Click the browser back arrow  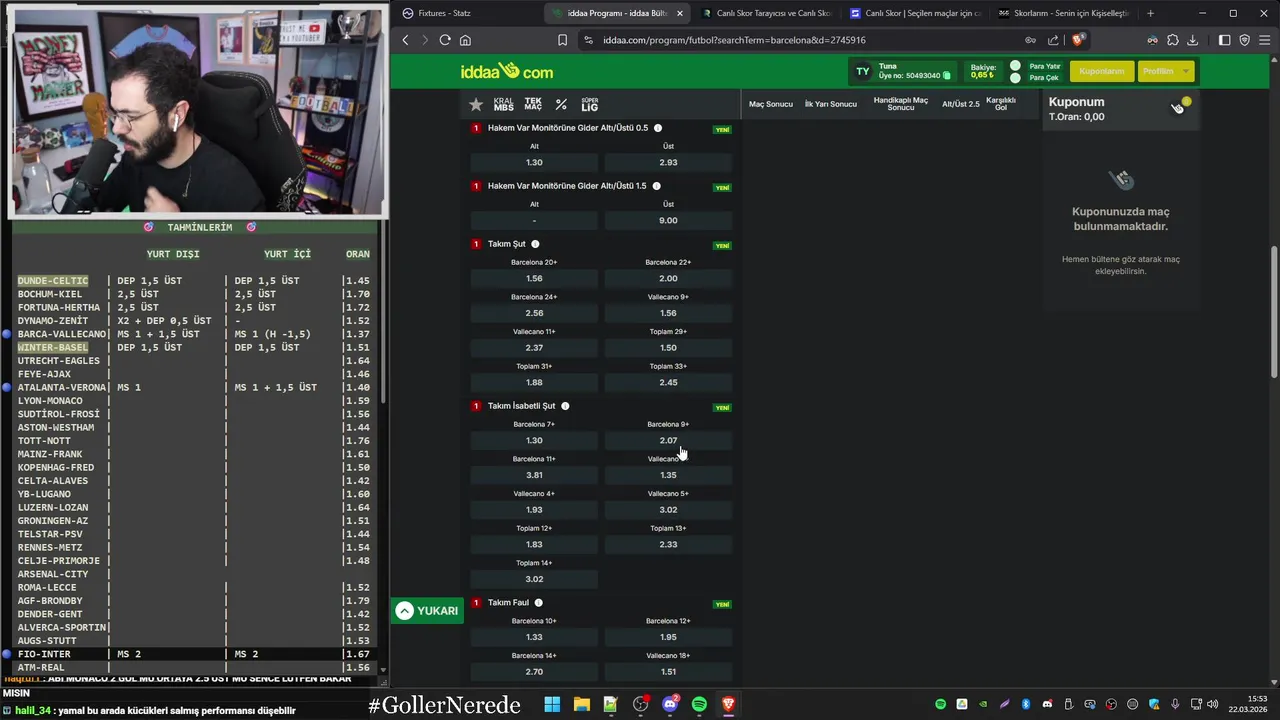[405, 40]
